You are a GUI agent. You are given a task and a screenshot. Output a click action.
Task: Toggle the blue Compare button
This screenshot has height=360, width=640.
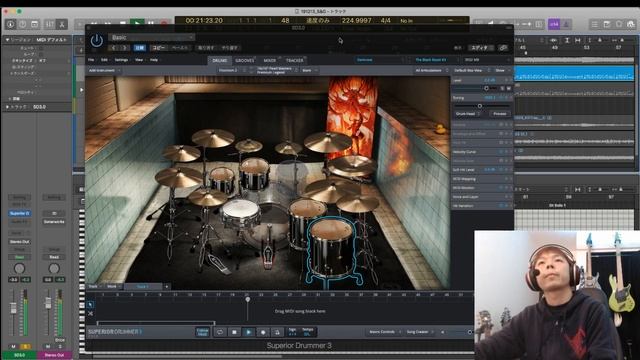point(140,48)
